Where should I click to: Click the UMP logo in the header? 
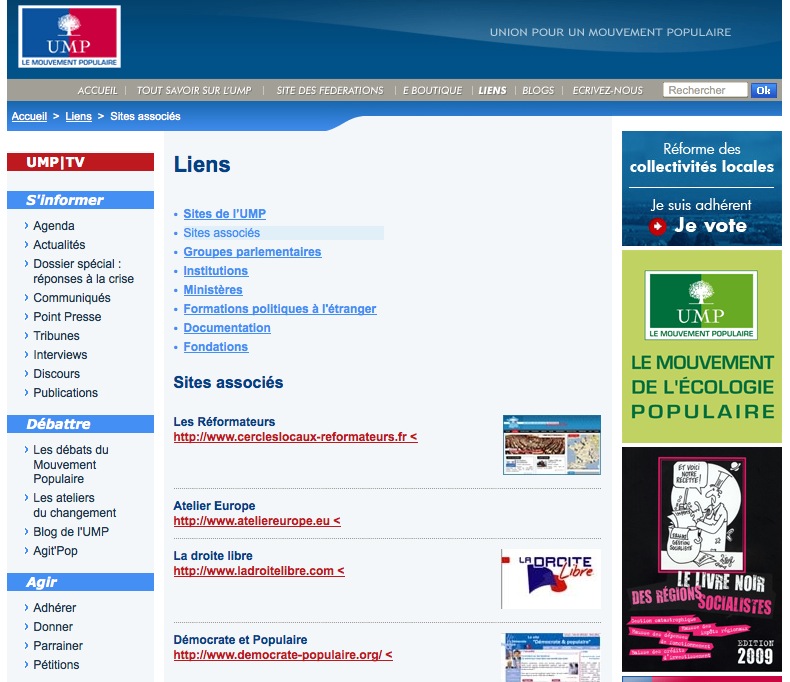[70, 36]
